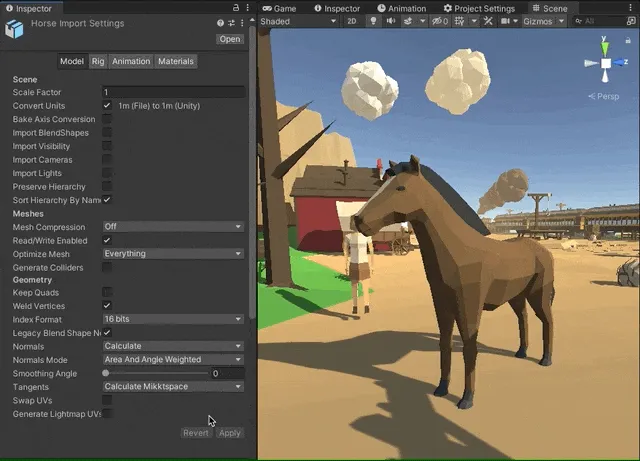
Task: Open the preset selector sliders icon
Action: [231, 23]
